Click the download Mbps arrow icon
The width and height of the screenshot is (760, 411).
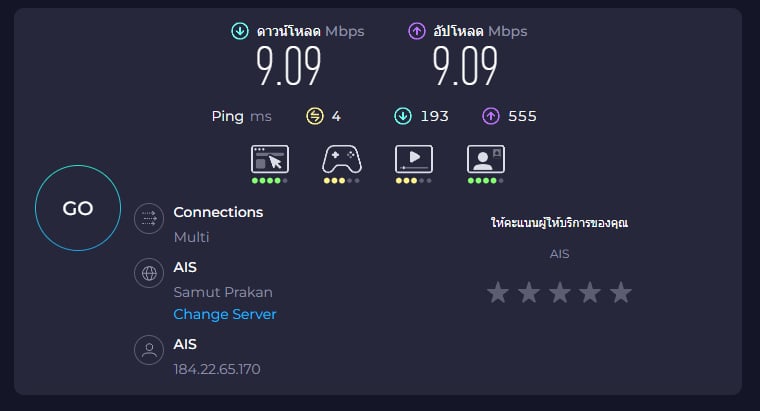click(x=240, y=31)
